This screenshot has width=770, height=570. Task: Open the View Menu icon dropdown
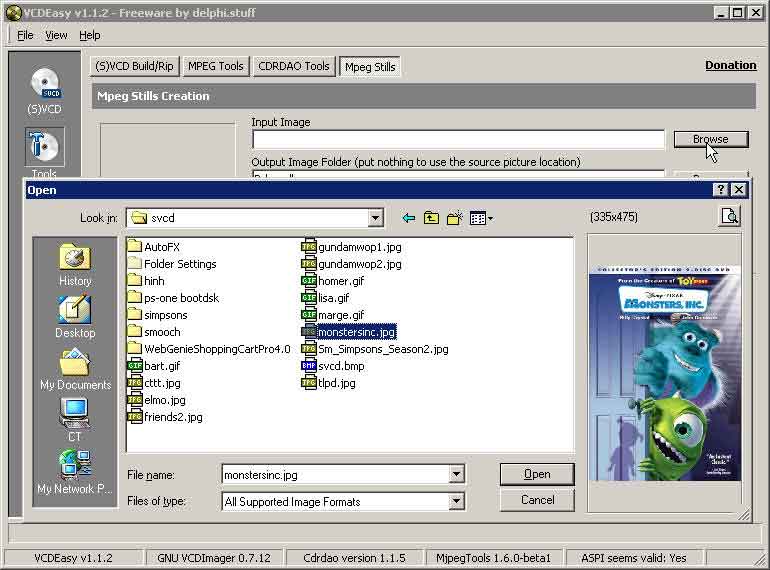(x=481, y=218)
